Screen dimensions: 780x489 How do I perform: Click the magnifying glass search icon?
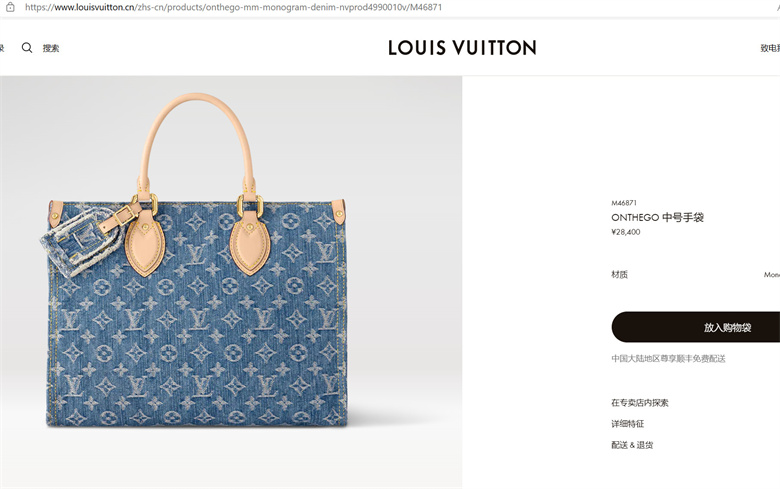(27, 48)
